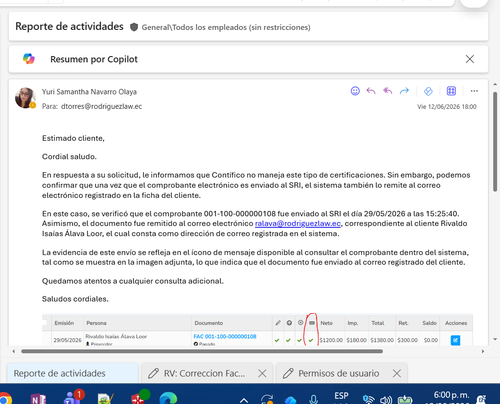
Task: Click the horizontal scroll-left arrow
Action: (13, 351)
